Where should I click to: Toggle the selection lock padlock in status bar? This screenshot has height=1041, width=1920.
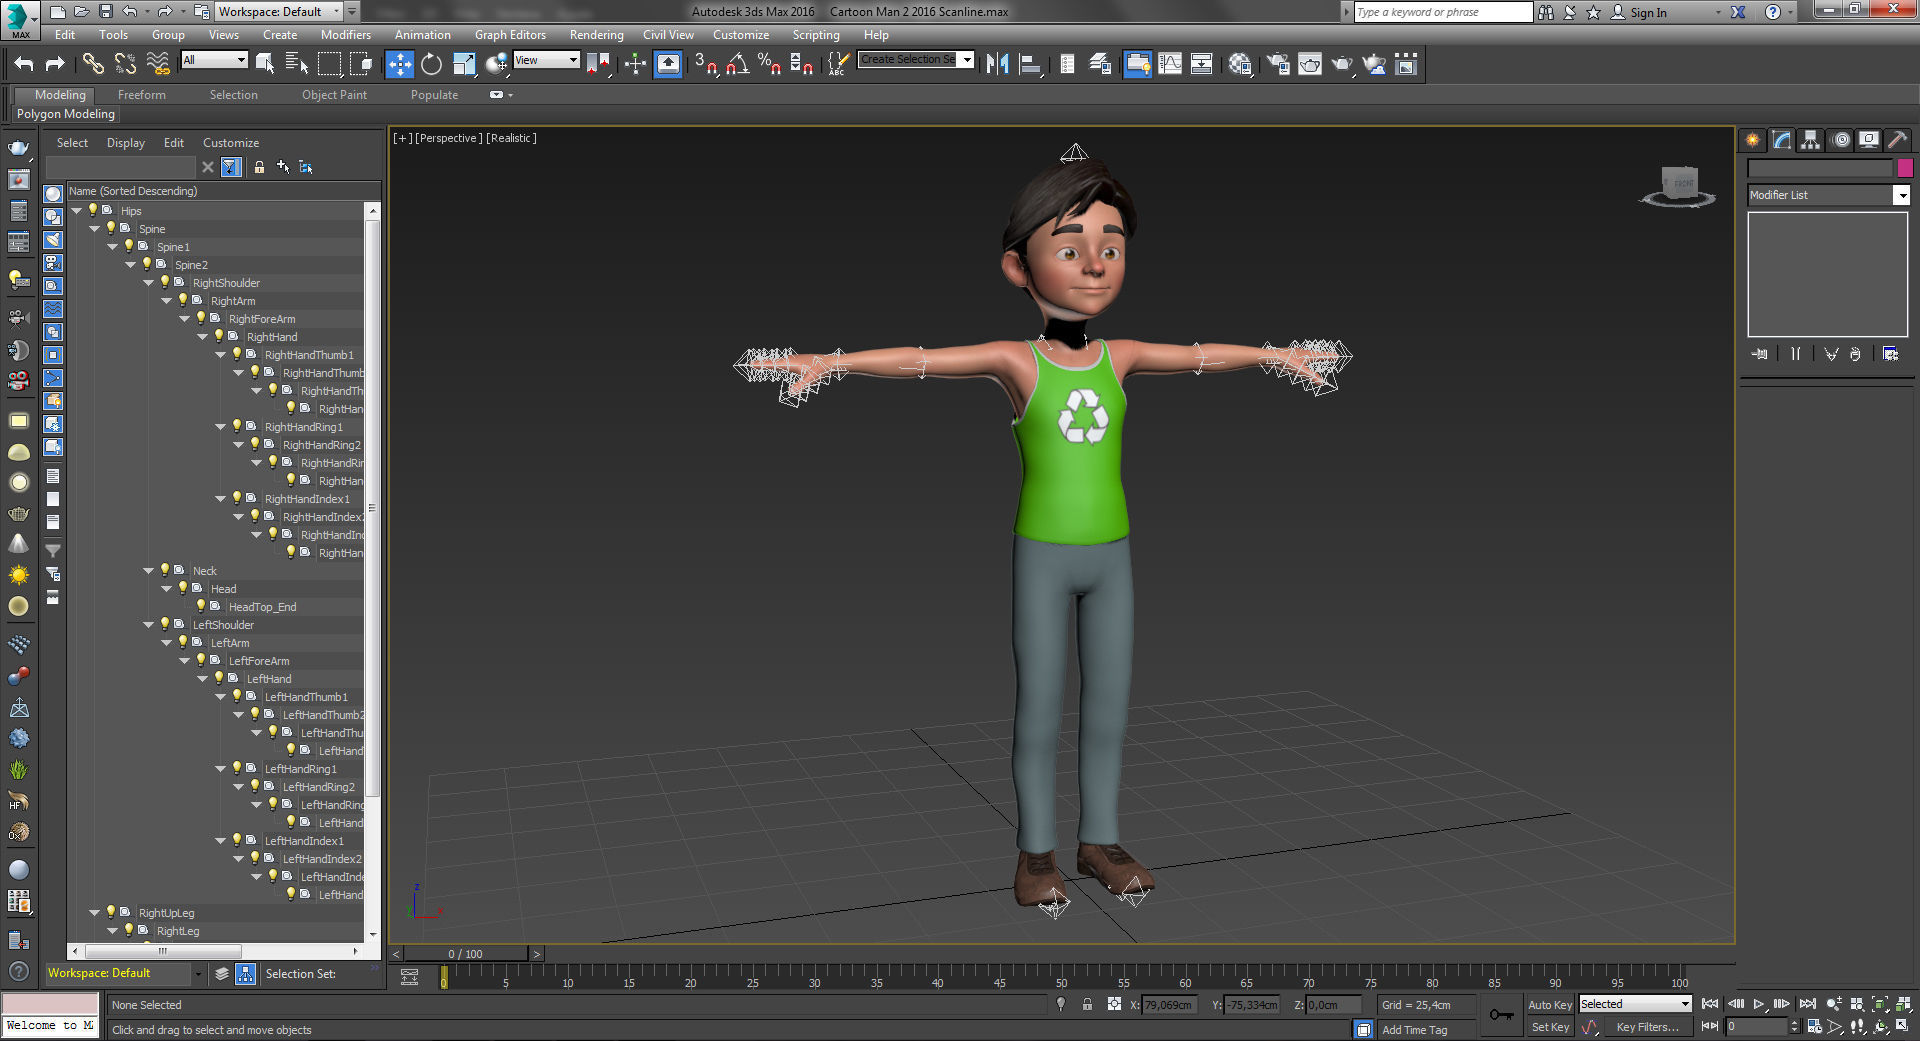1087,1004
